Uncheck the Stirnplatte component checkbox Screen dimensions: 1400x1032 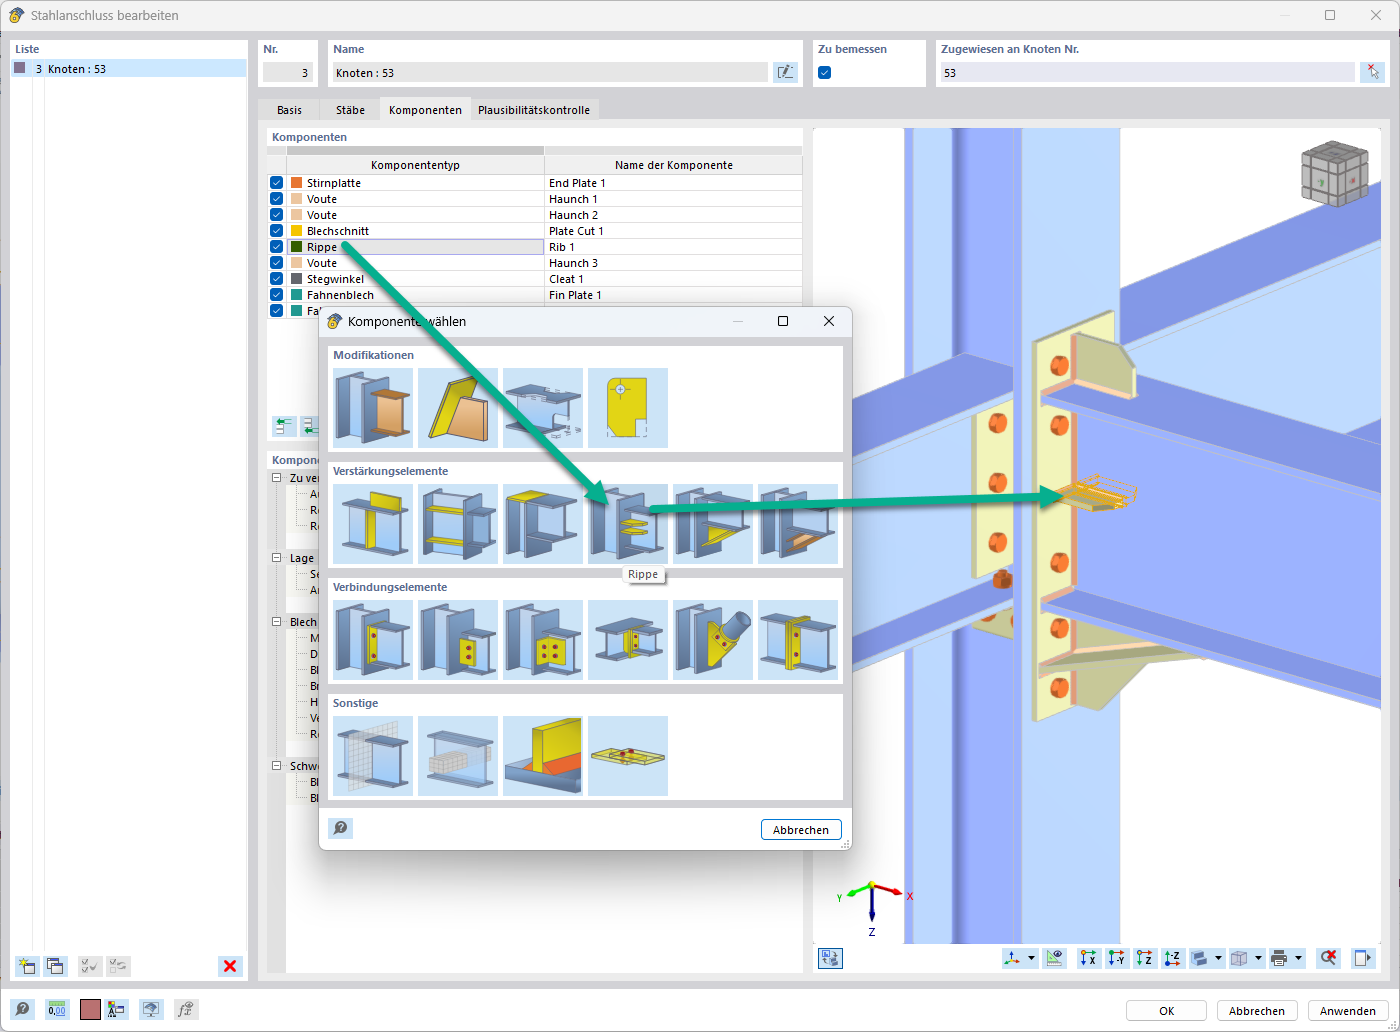tap(277, 183)
